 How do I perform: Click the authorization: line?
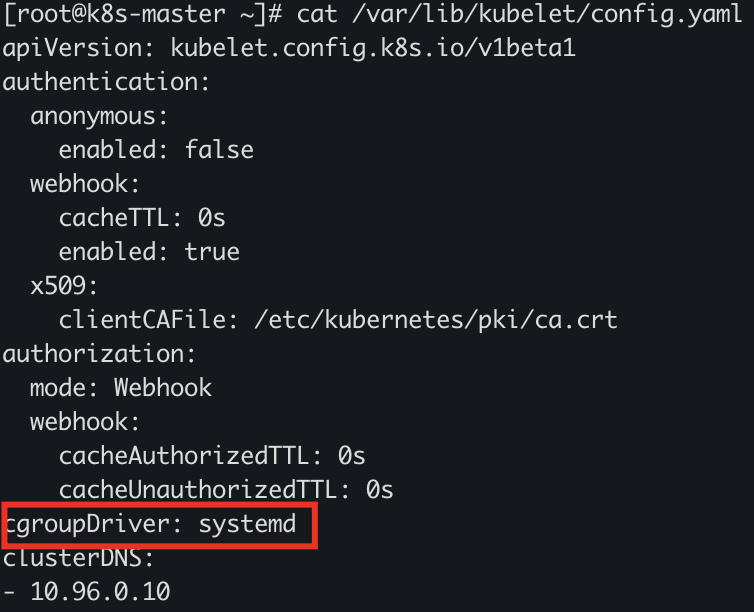click(x=100, y=354)
